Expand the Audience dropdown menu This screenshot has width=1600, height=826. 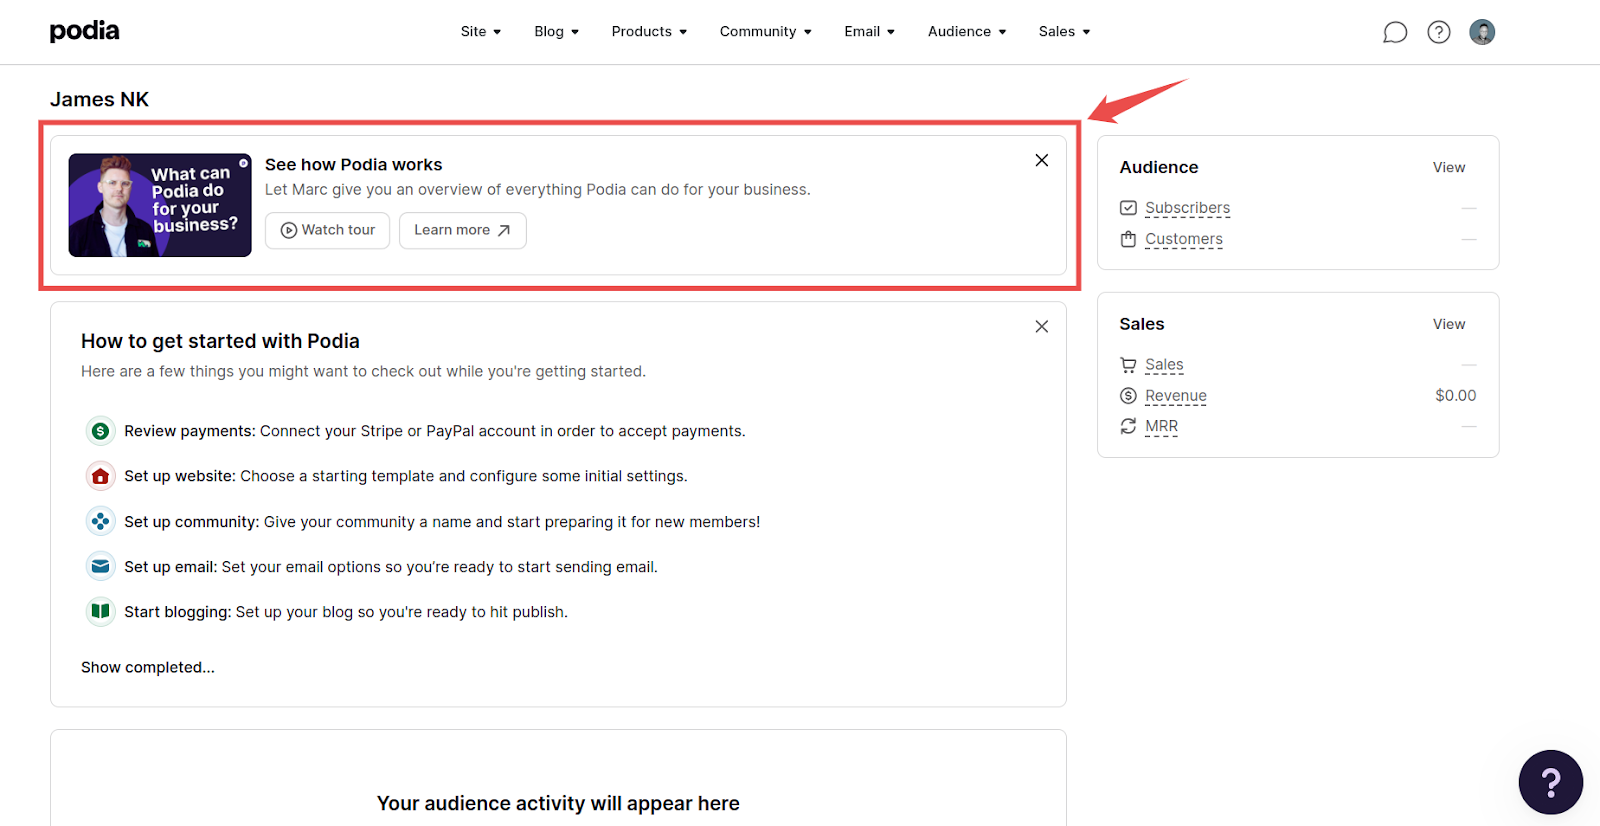tap(967, 32)
